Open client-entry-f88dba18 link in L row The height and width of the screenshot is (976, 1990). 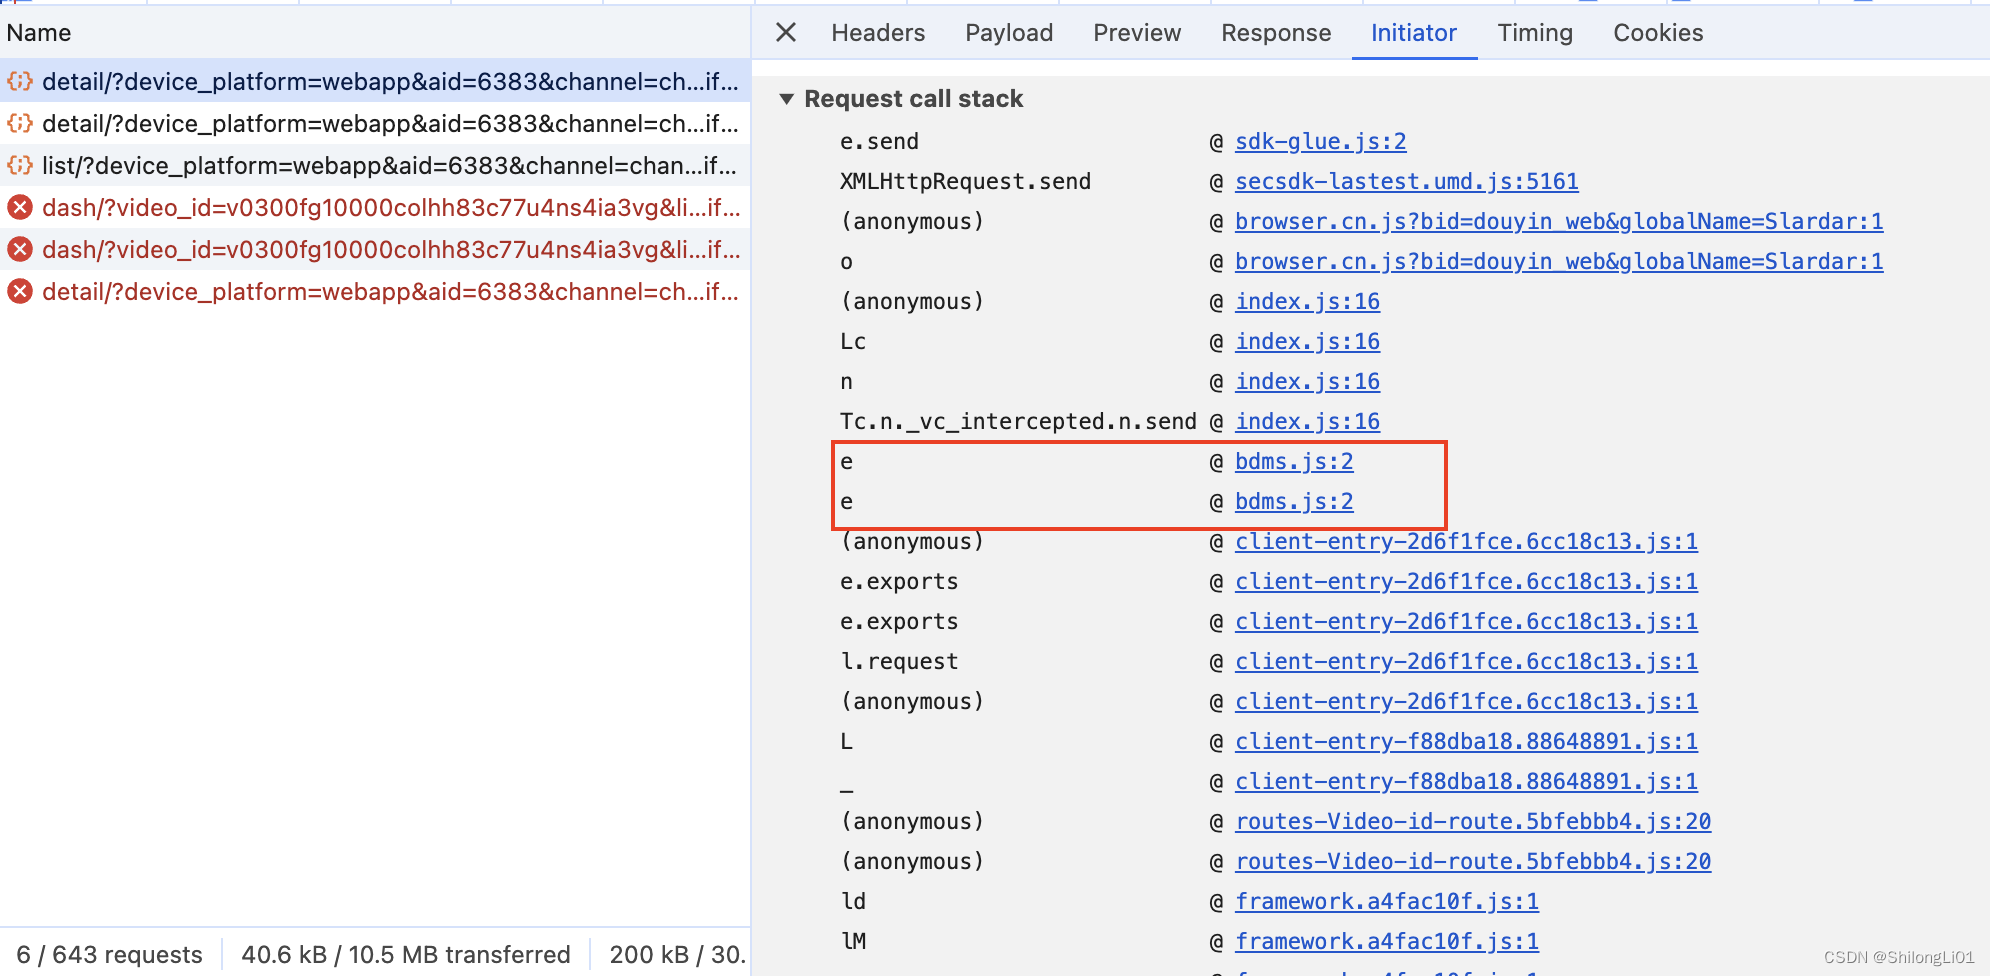coord(1466,742)
